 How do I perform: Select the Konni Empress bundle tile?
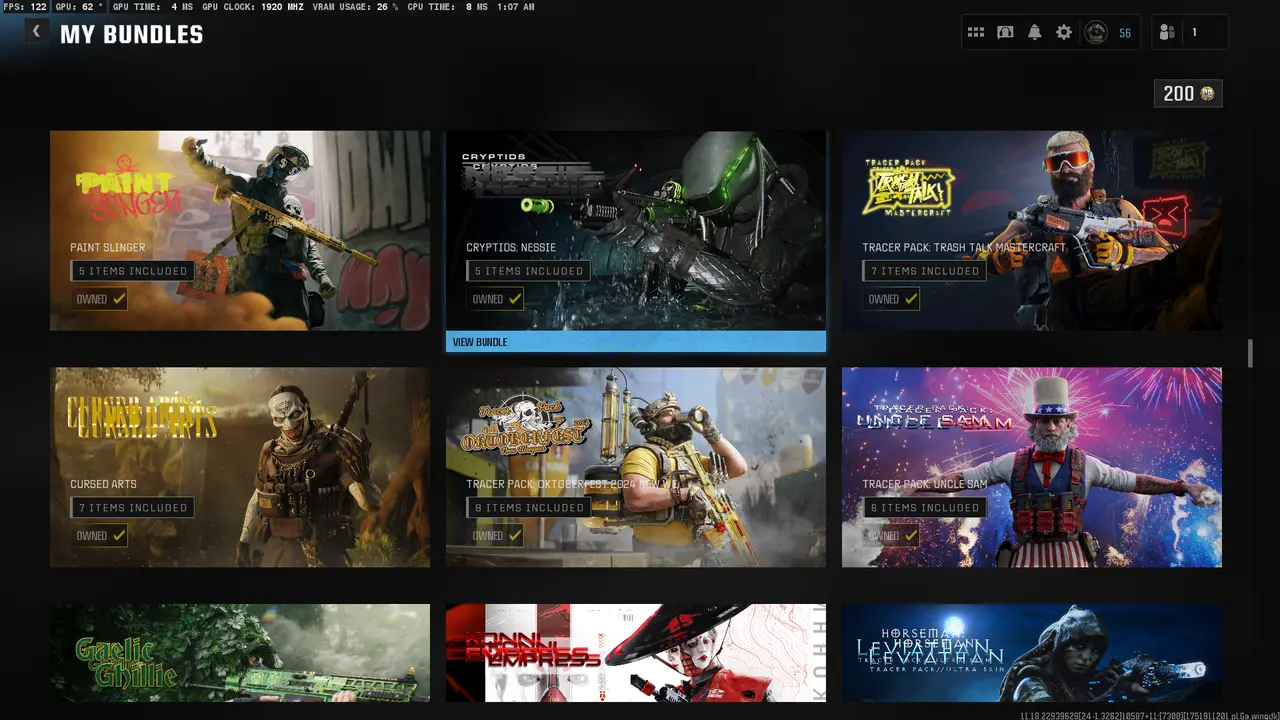point(635,652)
